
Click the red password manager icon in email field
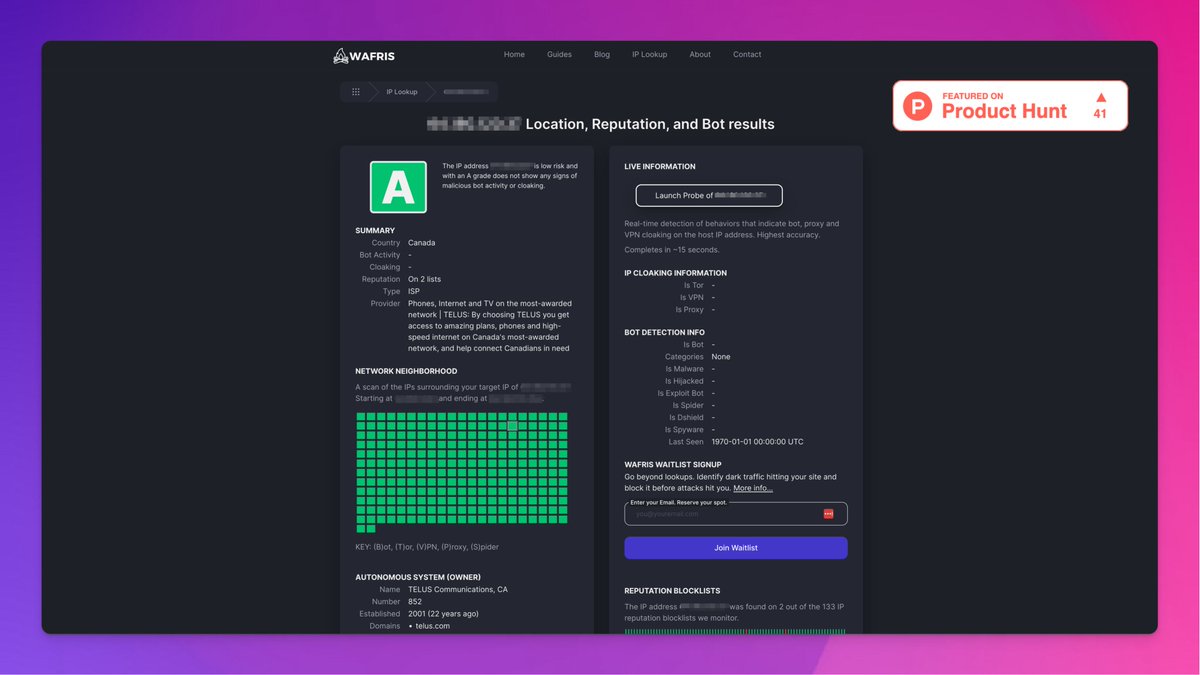point(828,514)
